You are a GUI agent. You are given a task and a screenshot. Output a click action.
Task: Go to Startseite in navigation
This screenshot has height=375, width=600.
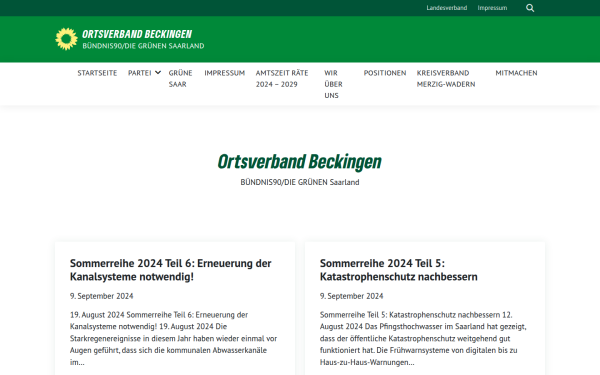[97, 73]
